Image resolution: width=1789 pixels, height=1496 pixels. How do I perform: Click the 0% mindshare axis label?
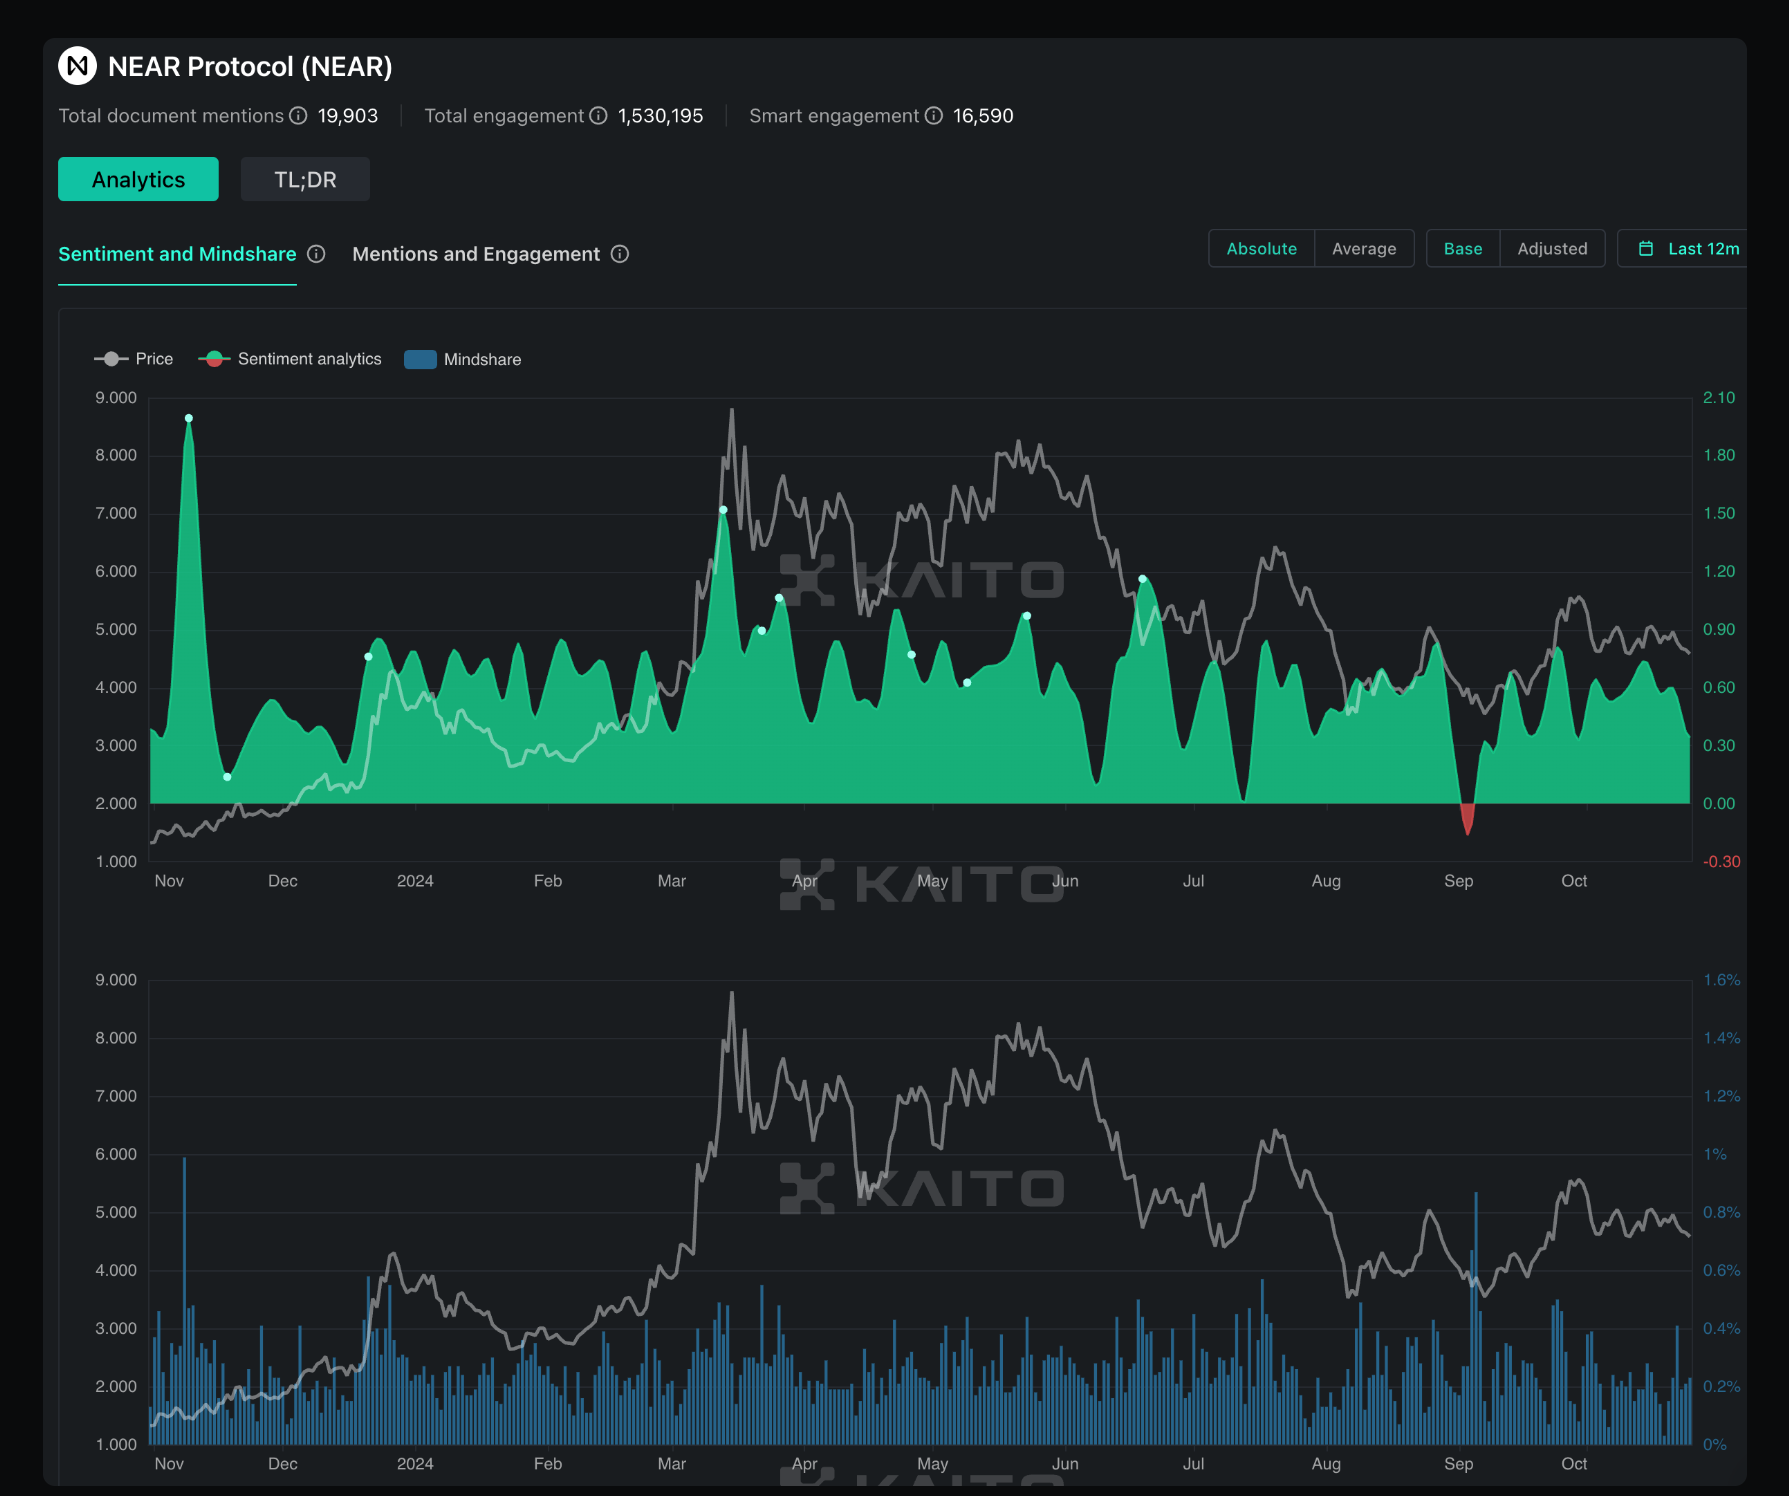click(x=1715, y=1444)
